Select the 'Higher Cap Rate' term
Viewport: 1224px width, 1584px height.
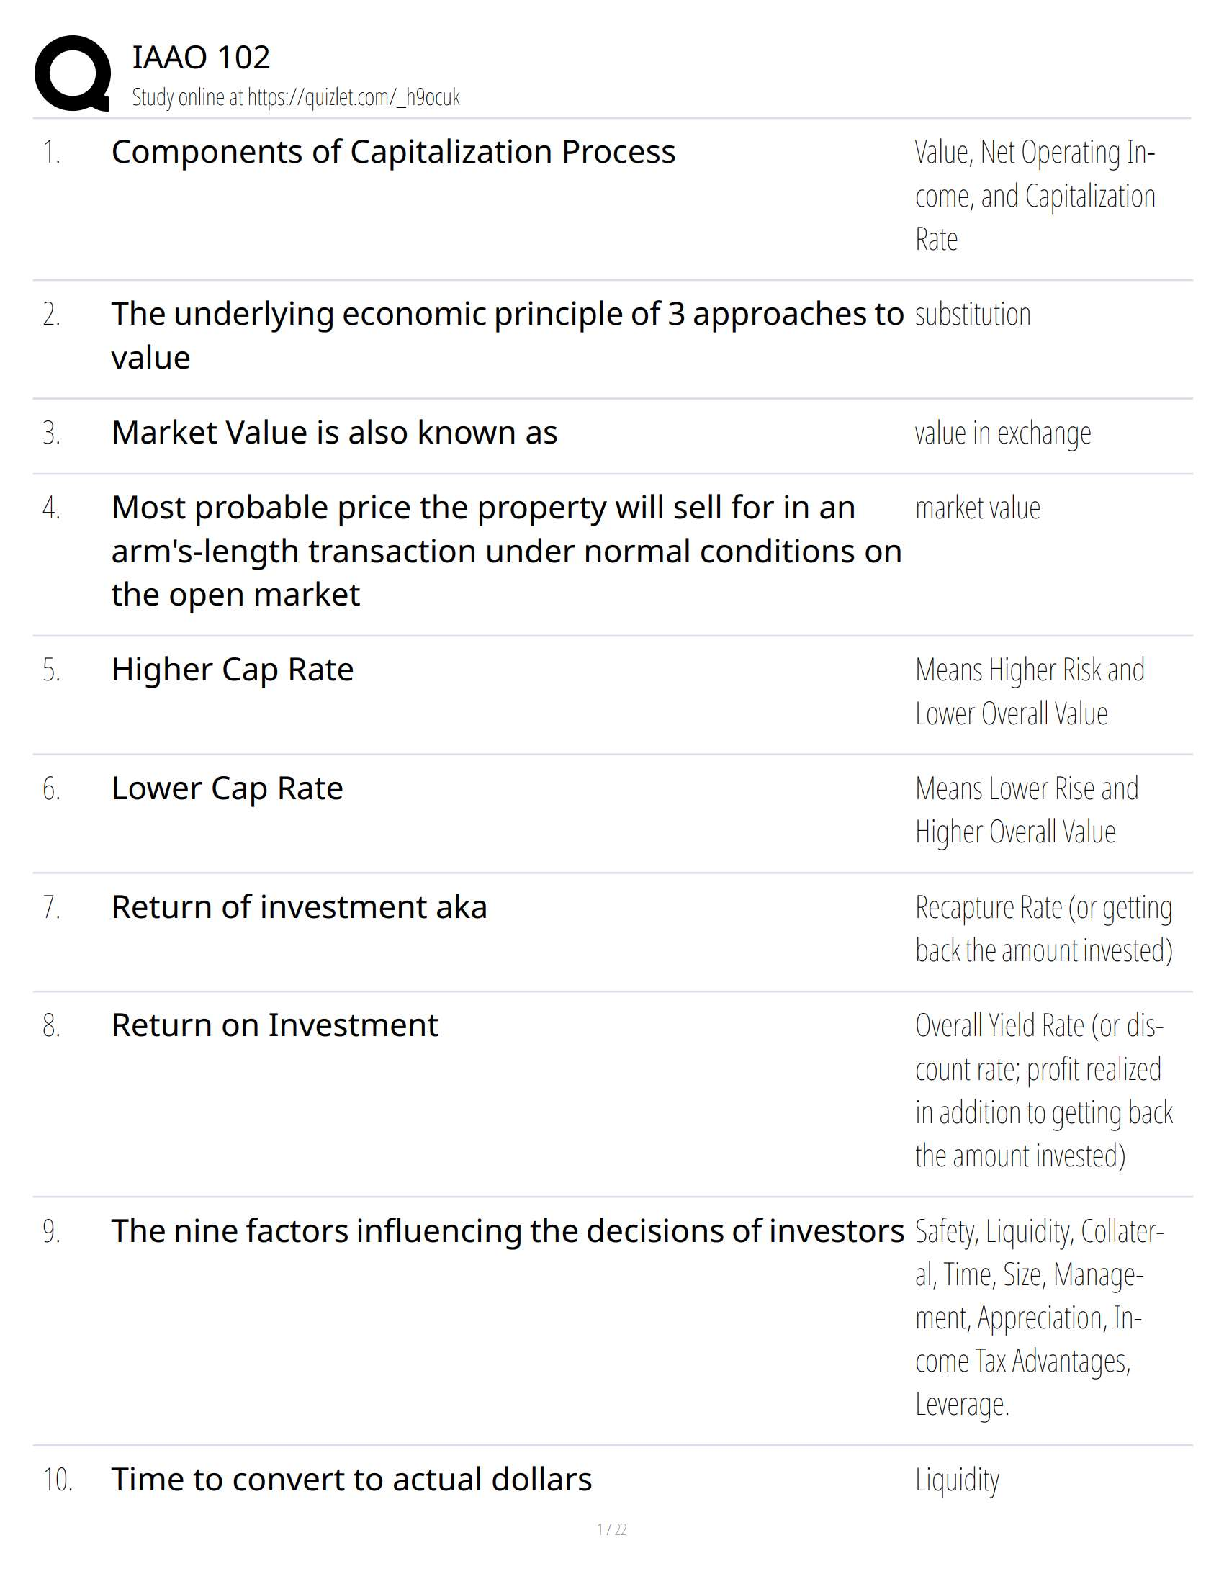pyautogui.click(x=232, y=670)
